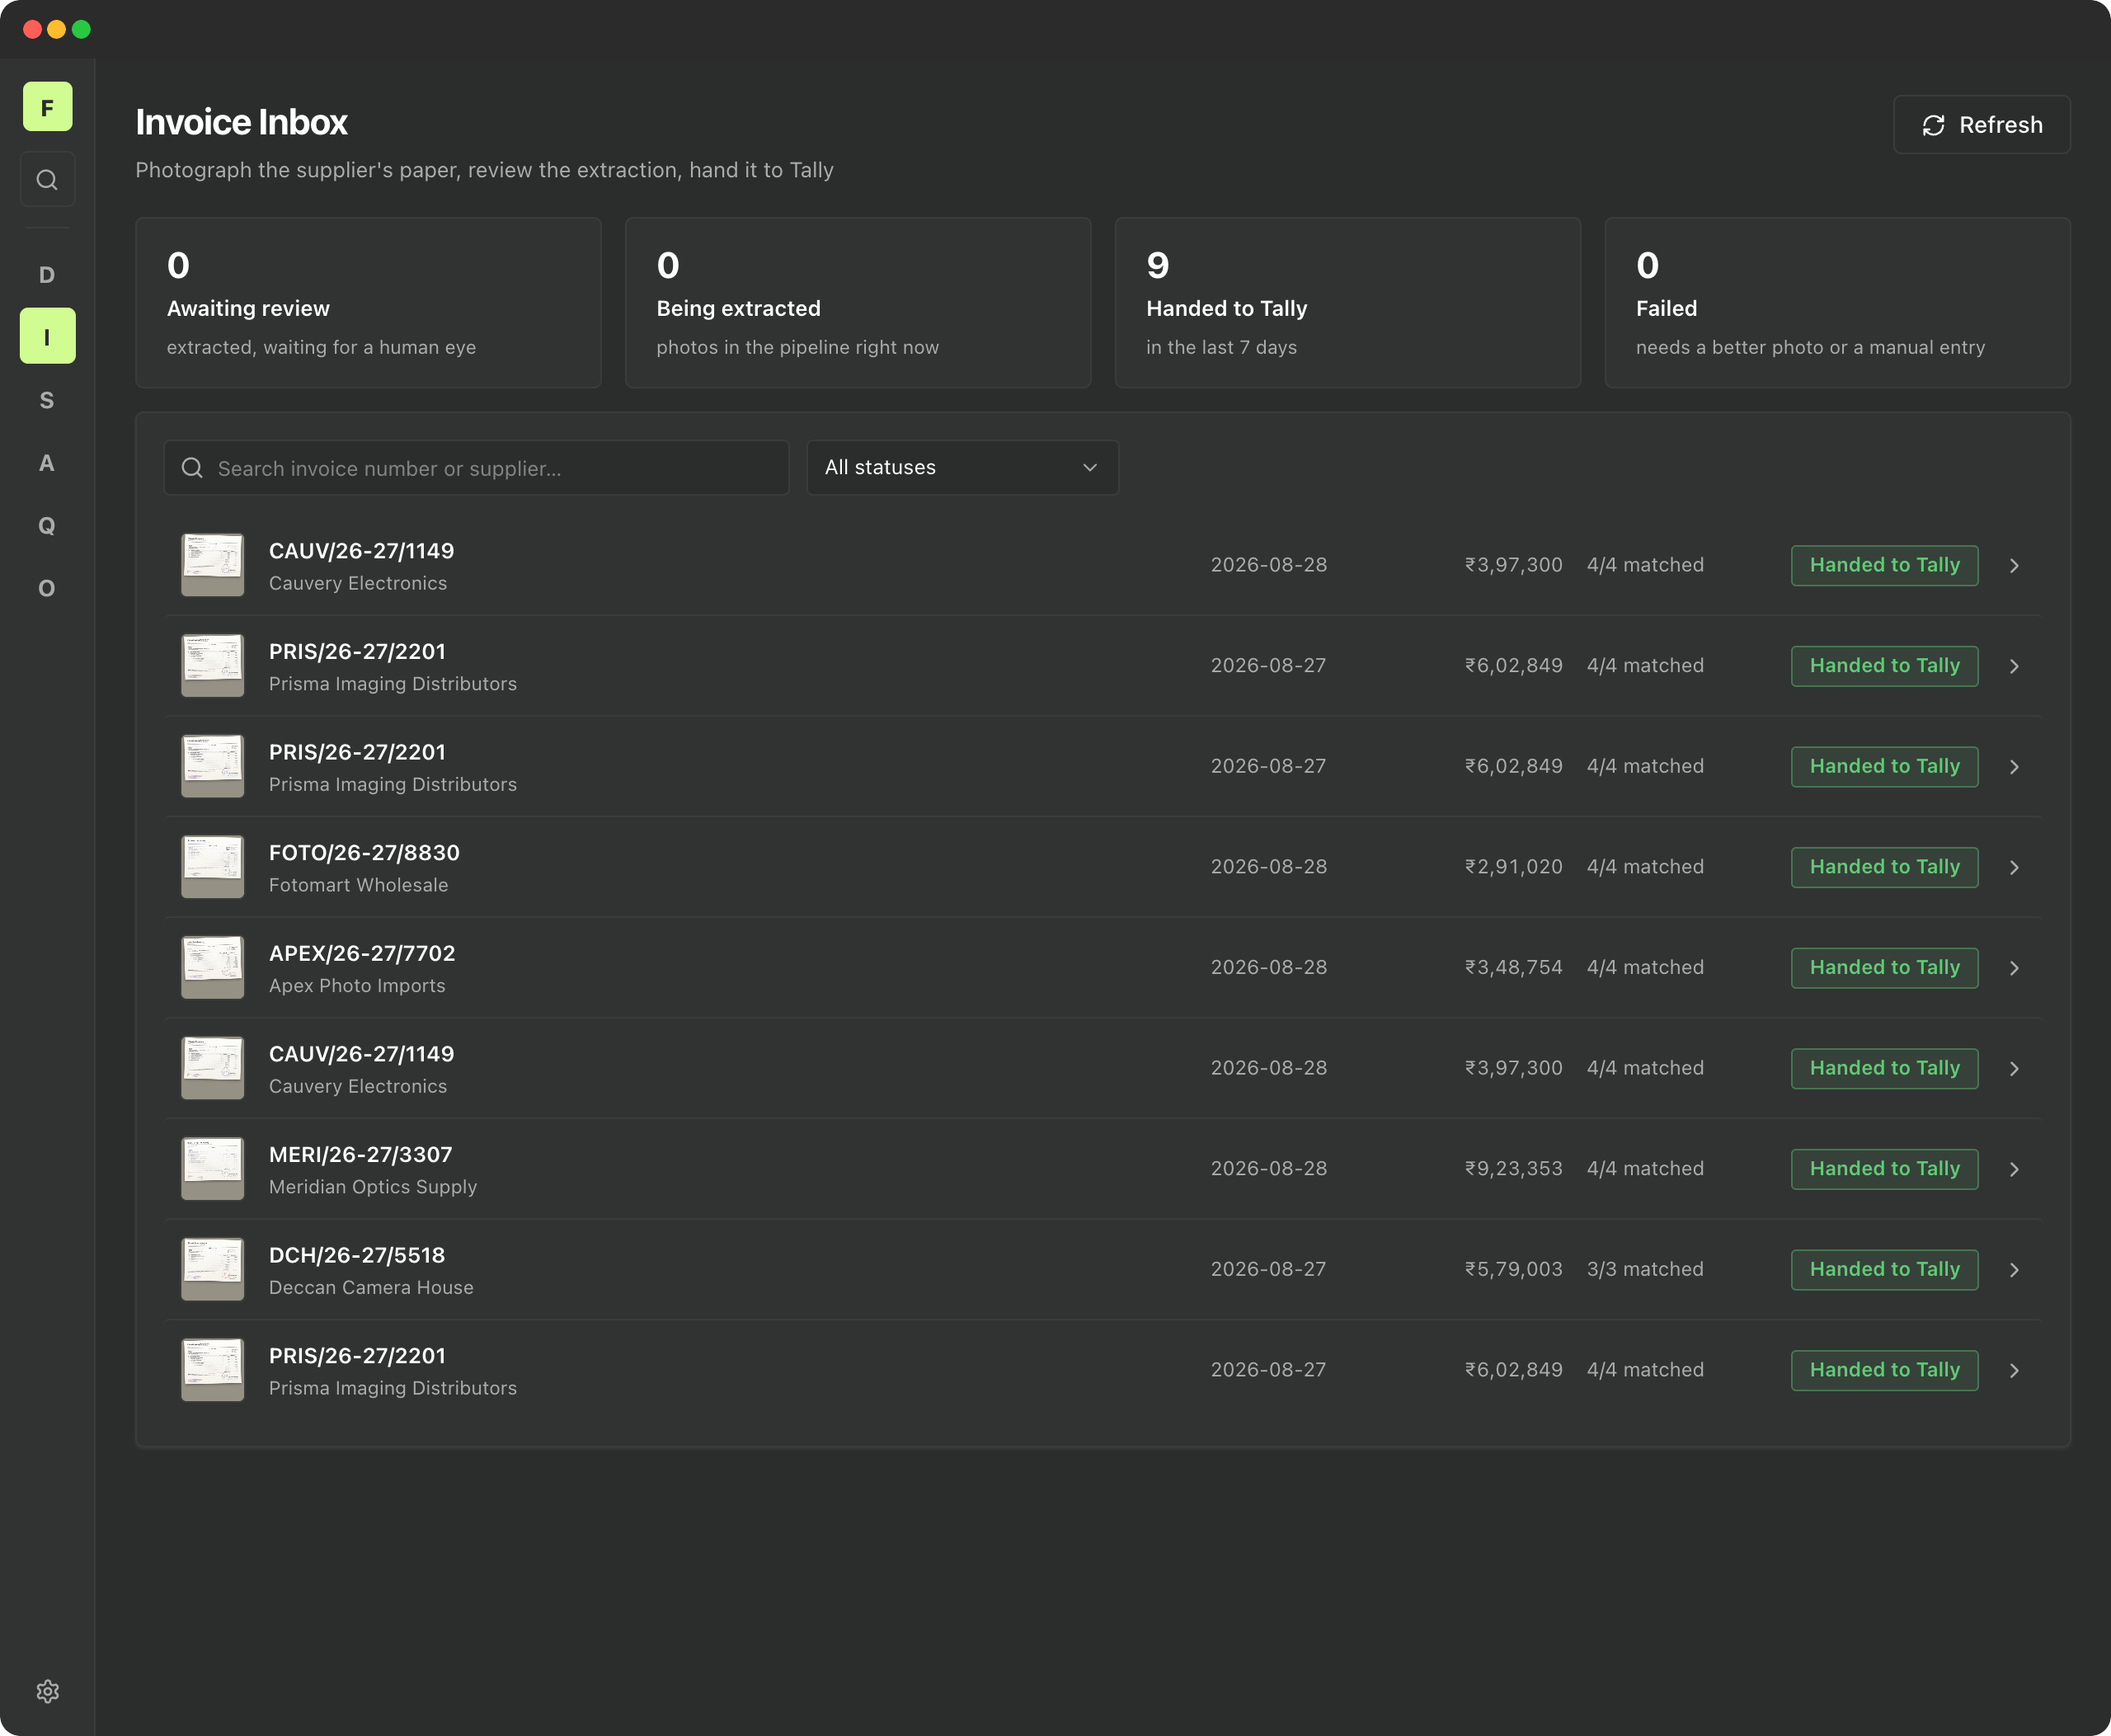2111x1736 pixels.
Task: Select the Handed to Tally stat card
Action: pos(1347,302)
